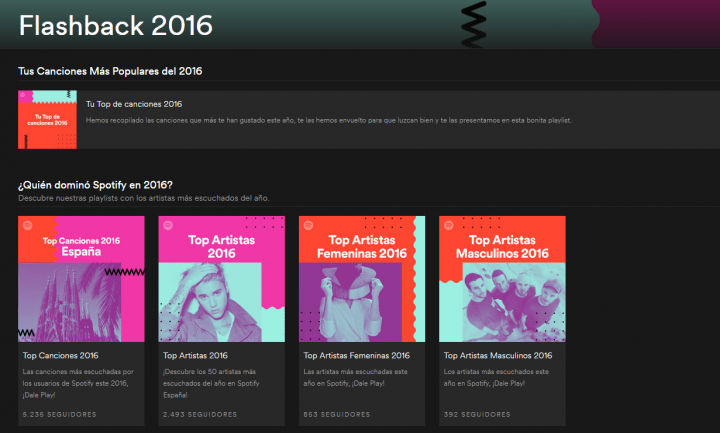Click 'Las canciones más escuchadas por' description

click(78, 383)
